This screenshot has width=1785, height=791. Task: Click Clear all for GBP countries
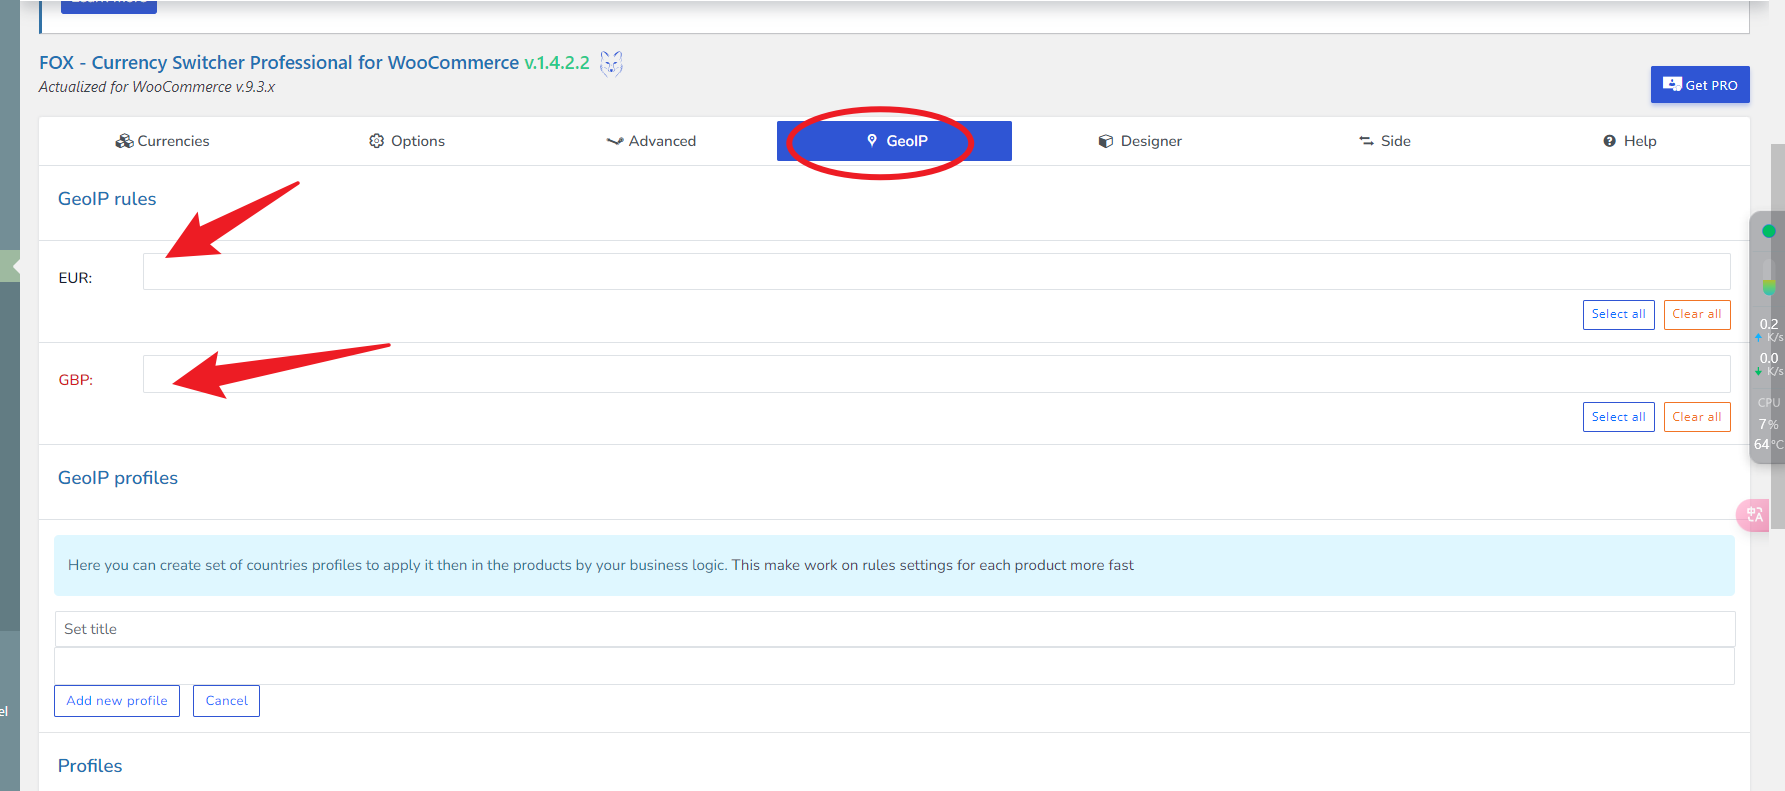point(1697,417)
